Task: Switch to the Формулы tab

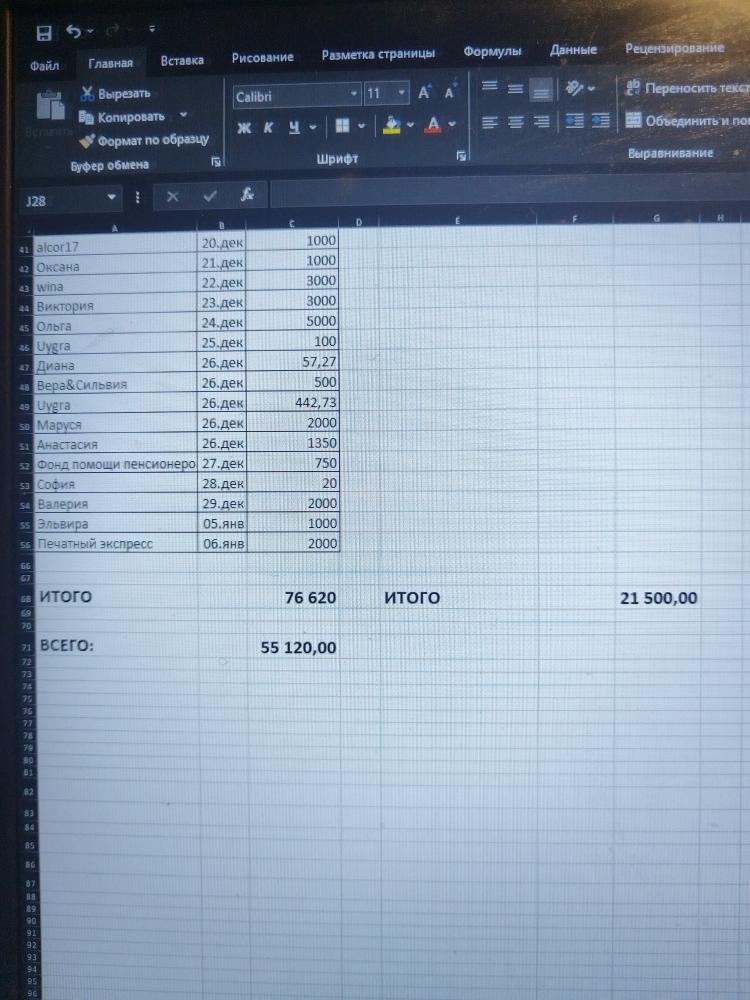Action: (x=491, y=51)
